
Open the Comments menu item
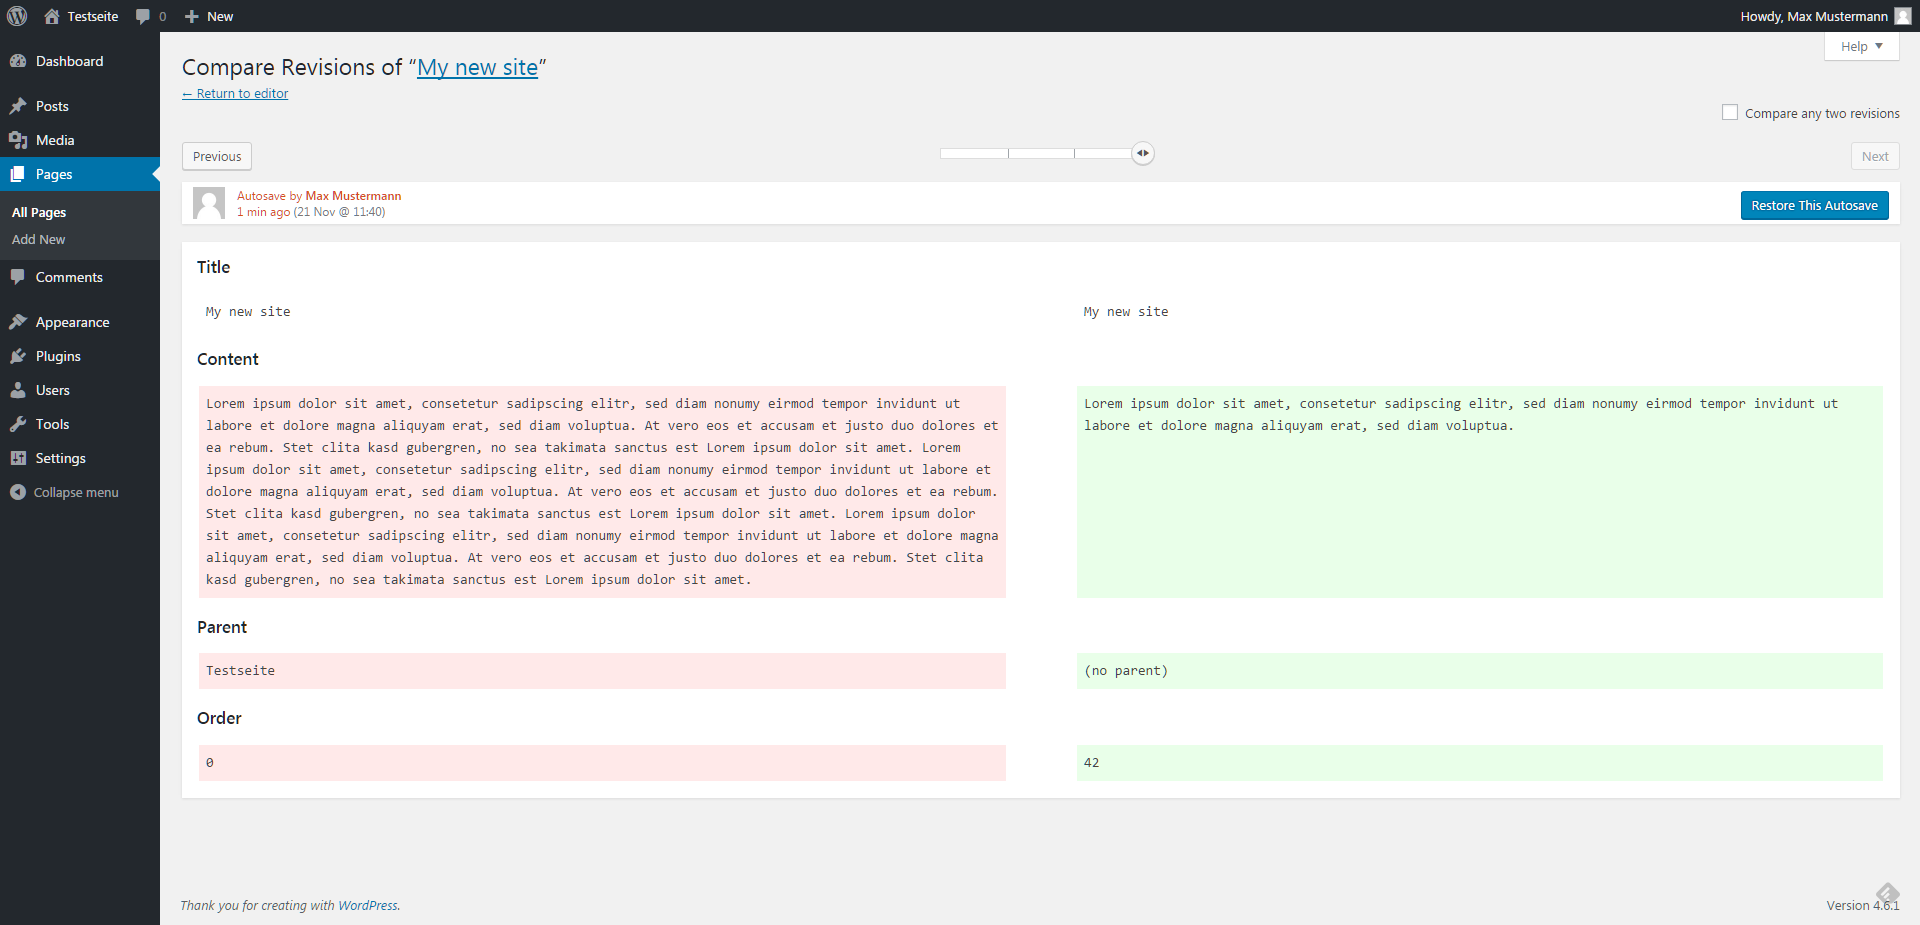coord(80,277)
